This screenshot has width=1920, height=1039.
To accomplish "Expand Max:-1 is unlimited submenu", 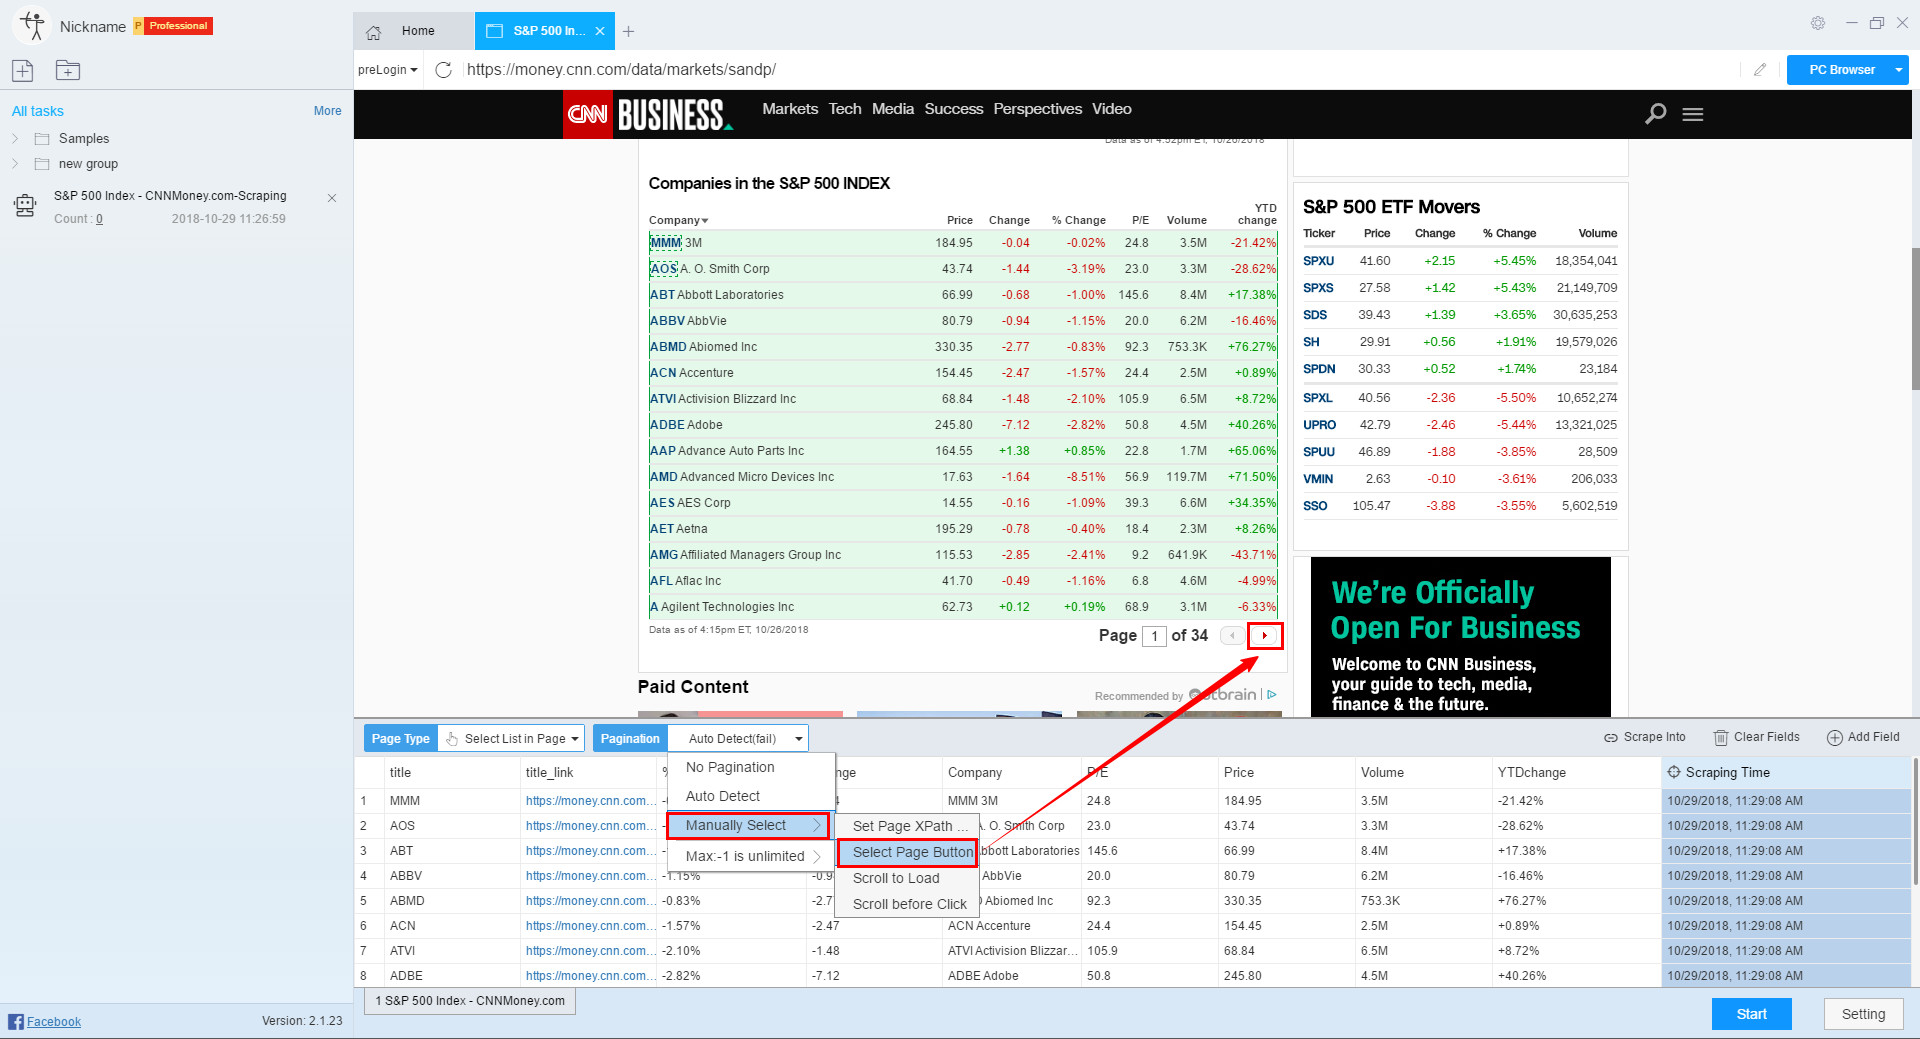I will [x=750, y=856].
